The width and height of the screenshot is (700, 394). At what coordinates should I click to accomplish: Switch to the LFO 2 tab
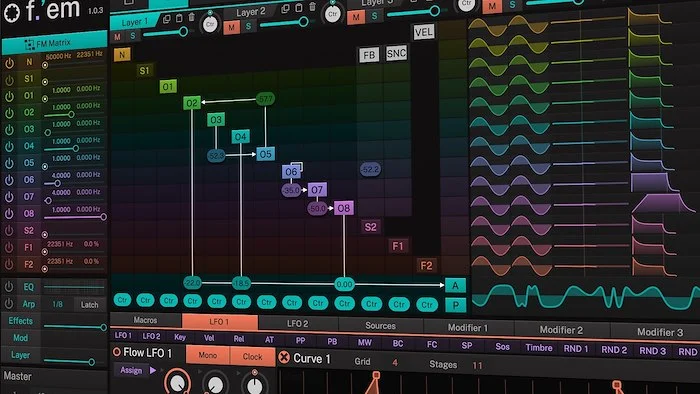[x=297, y=323]
